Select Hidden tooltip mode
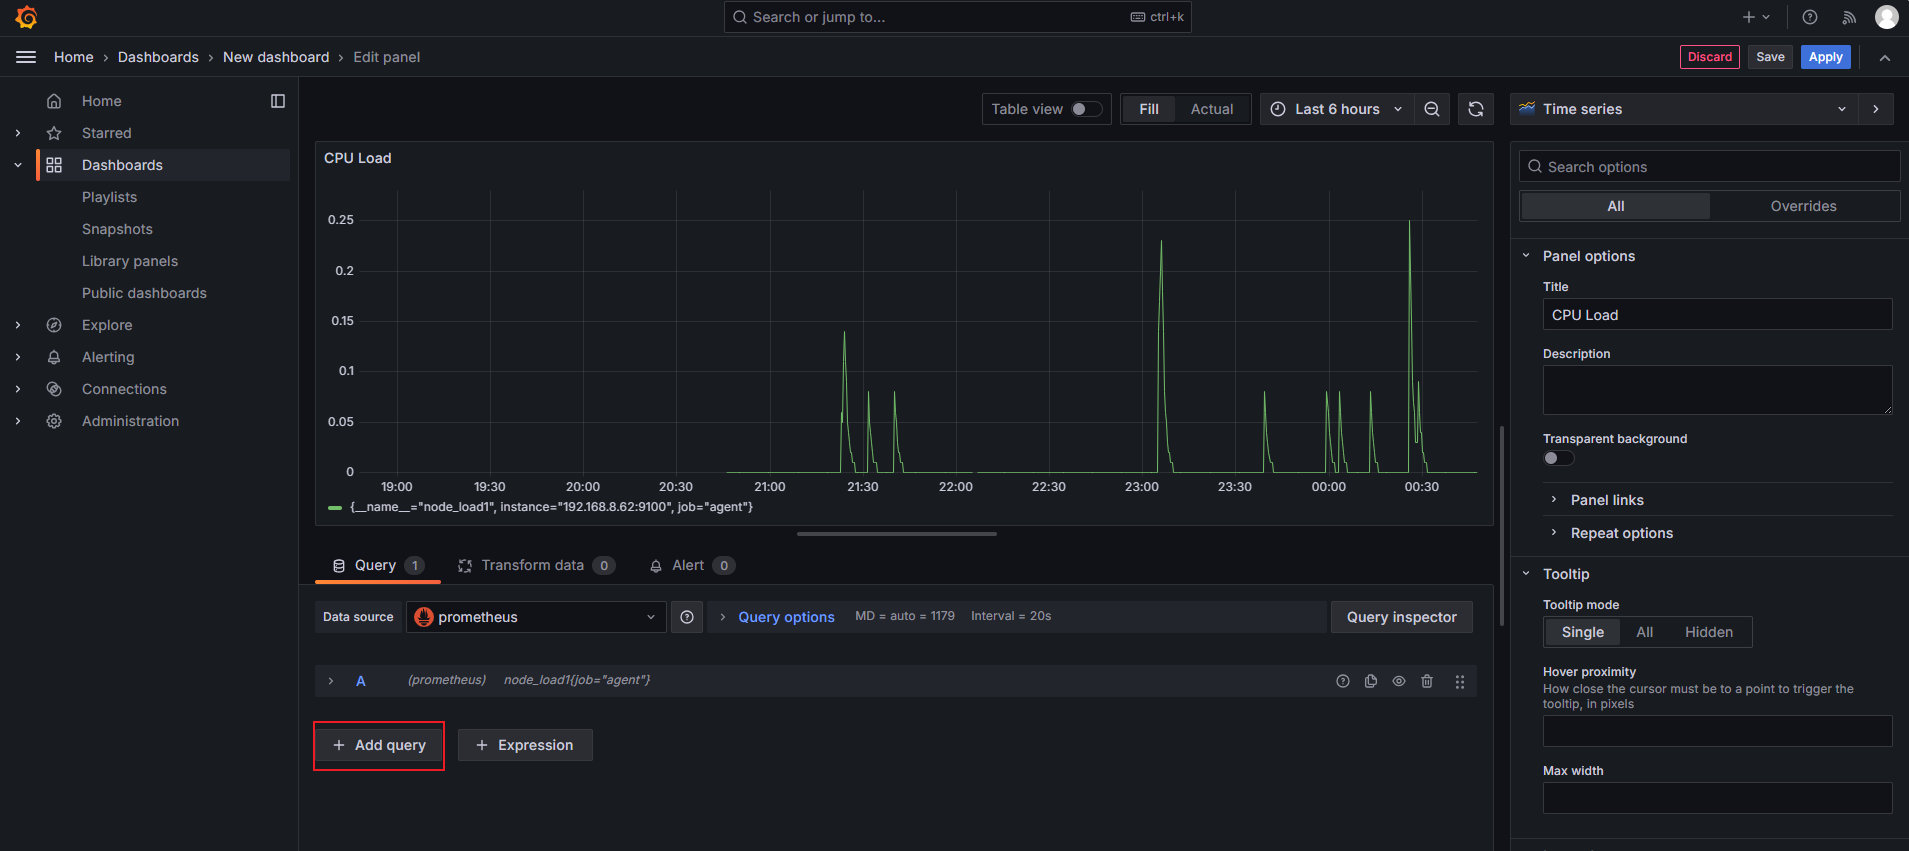Viewport: 1909px width, 851px height. coord(1708,632)
